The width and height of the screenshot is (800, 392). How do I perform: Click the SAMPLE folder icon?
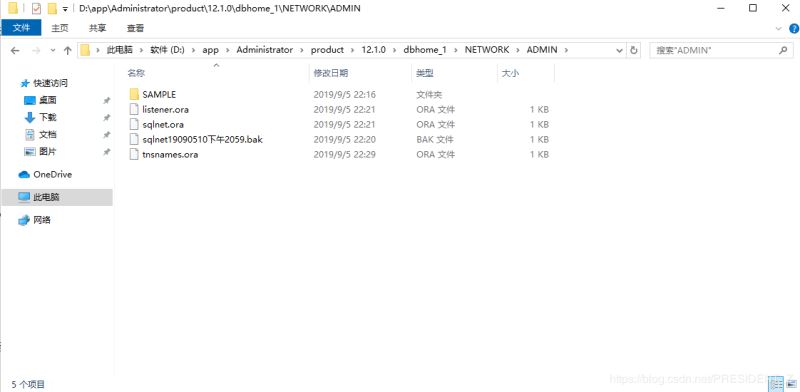[134, 94]
